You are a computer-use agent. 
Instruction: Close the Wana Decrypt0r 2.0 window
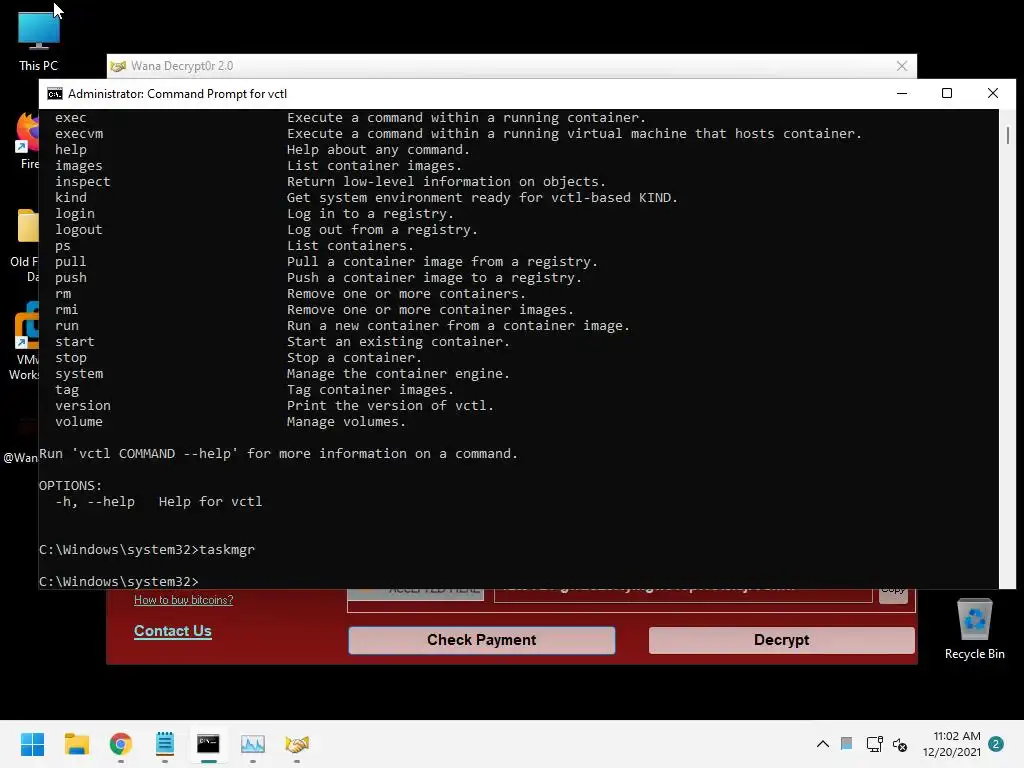click(902, 66)
